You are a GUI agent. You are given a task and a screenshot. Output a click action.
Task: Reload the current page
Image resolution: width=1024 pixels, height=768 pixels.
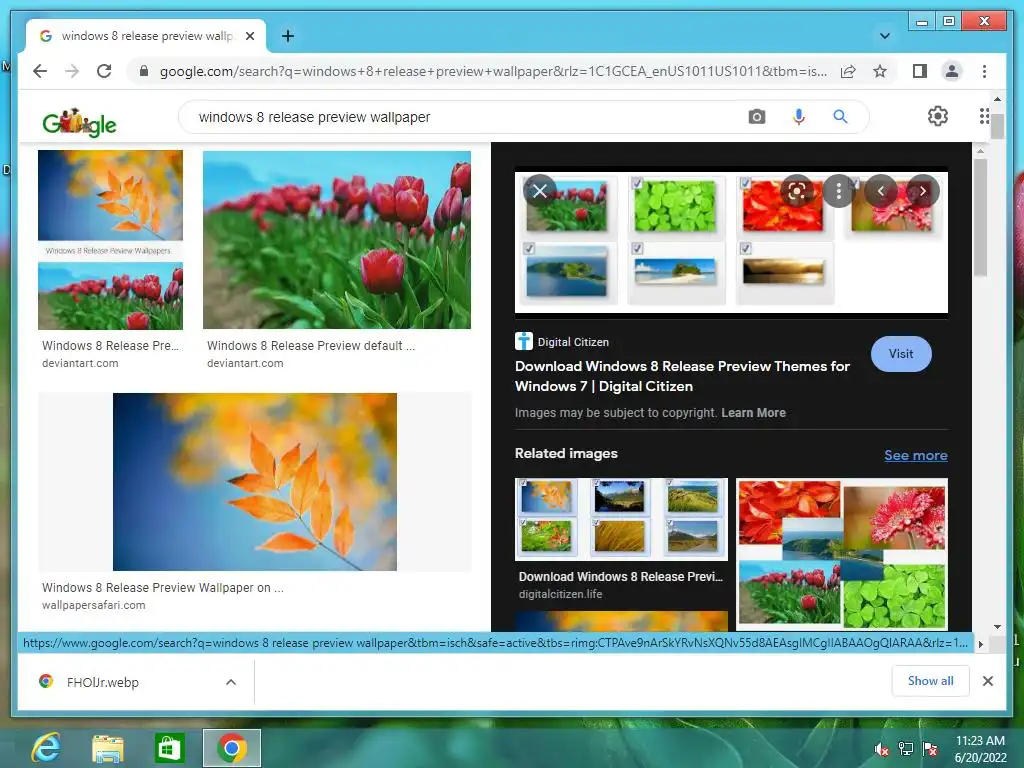pyautogui.click(x=104, y=71)
